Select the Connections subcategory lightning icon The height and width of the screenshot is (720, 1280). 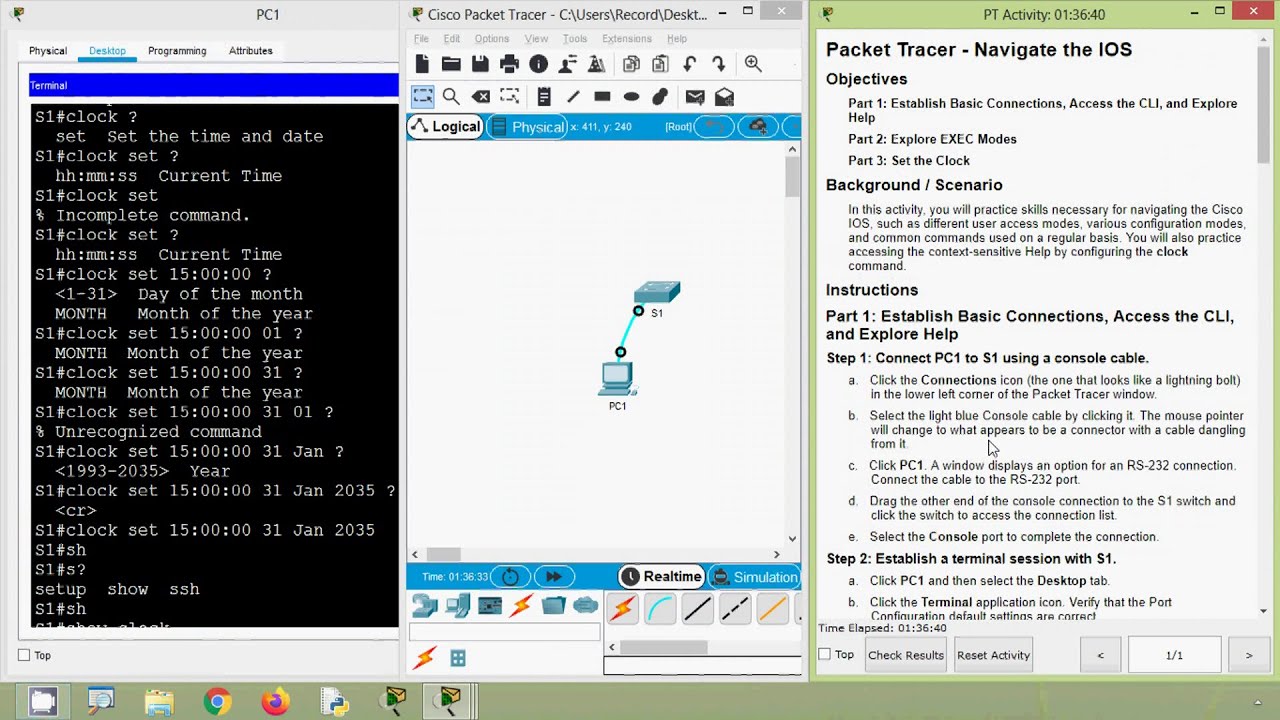(425, 657)
